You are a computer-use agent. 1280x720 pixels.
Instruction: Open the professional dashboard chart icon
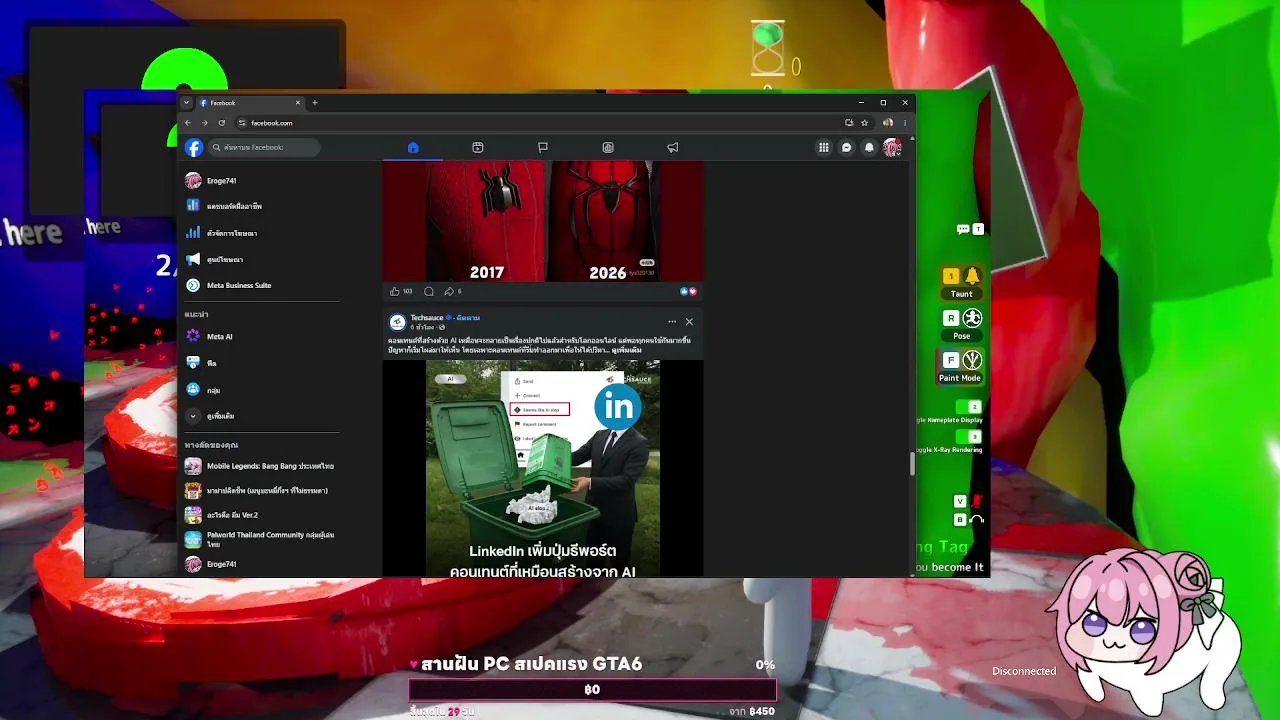[x=193, y=206]
